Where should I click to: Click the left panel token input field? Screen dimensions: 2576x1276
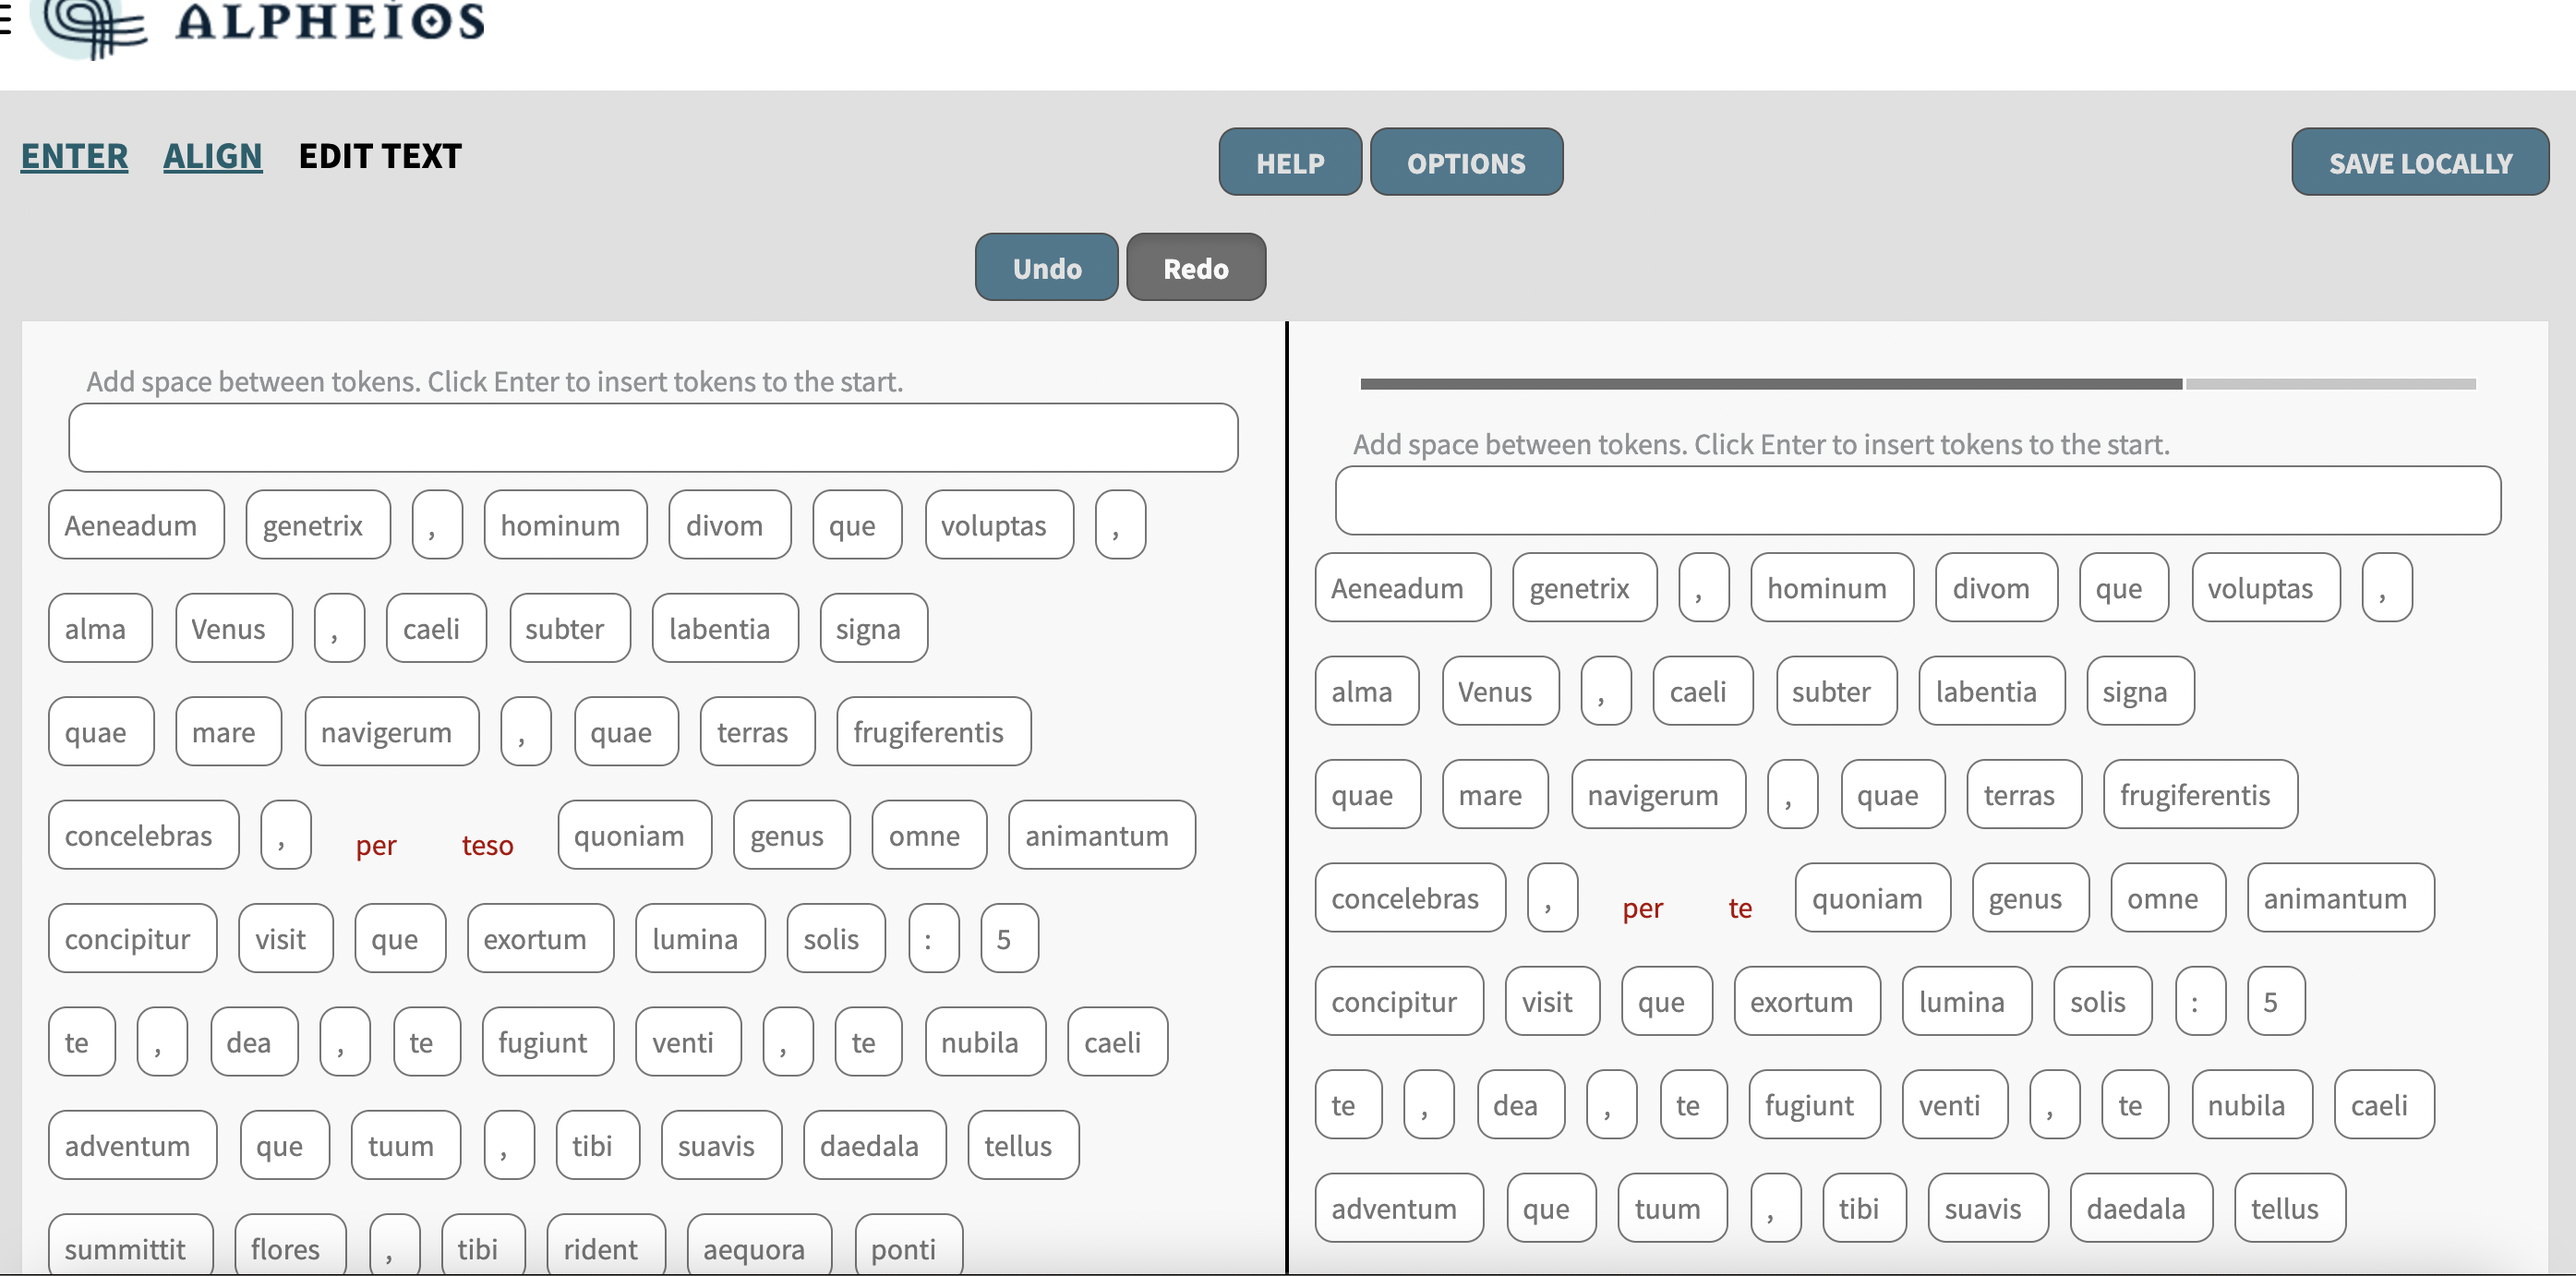654,437
